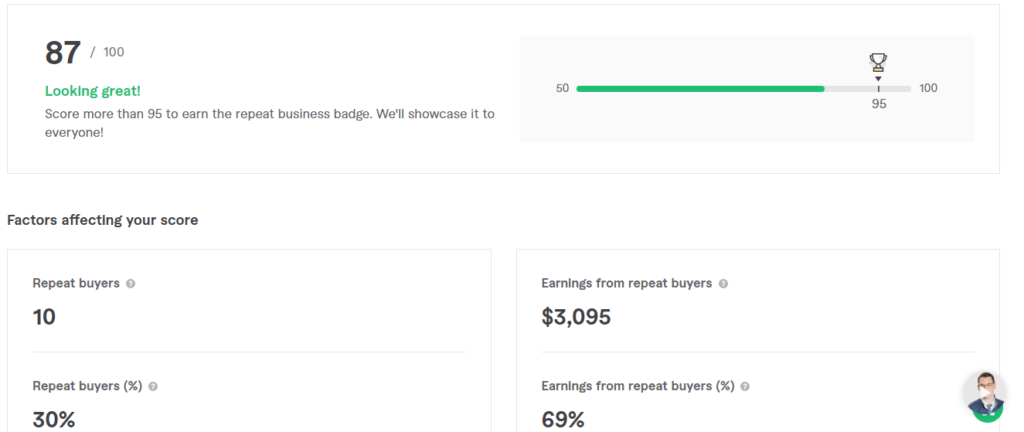Image resolution: width=1024 pixels, height=432 pixels.
Task: Click the green score progress bar
Action: tap(700, 89)
